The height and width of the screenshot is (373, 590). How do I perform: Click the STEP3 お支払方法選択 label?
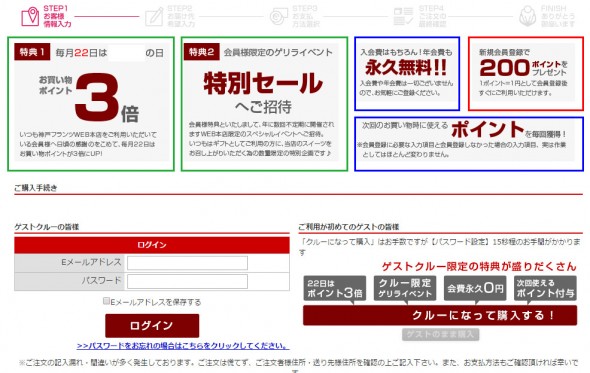click(x=306, y=16)
